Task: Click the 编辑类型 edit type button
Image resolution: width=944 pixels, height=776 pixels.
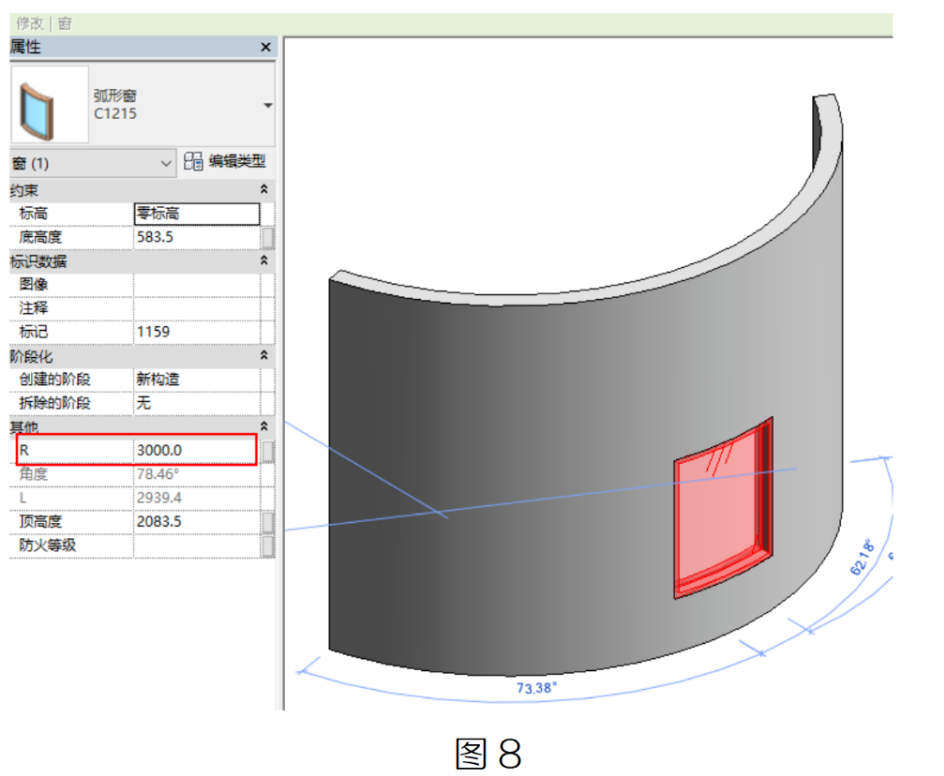Action: [225, 161]
